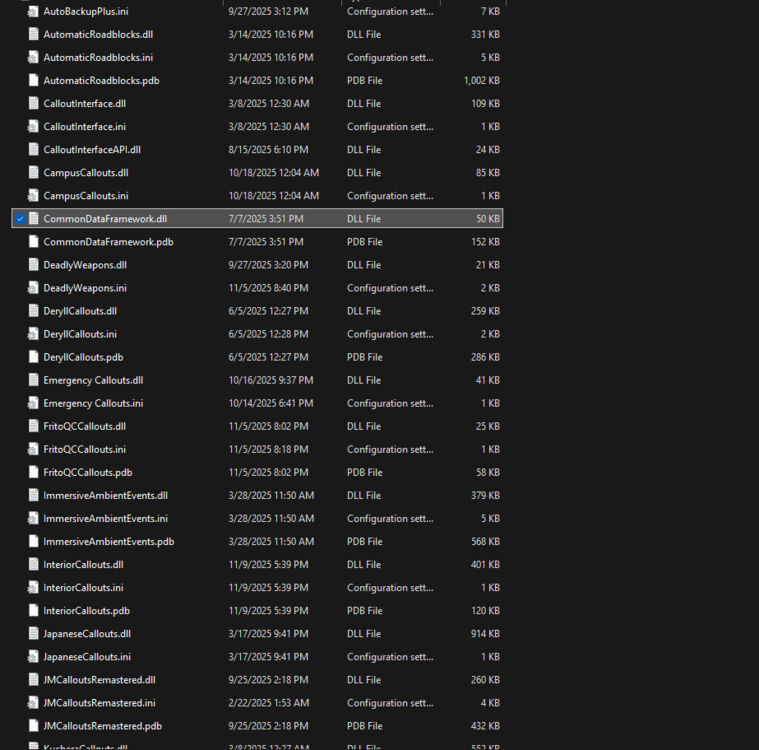Click the InteriorCallouts.ini settings icon
The height and width of the screenshot is (750, 759).
pyautogui.click(x=33, y=588)
